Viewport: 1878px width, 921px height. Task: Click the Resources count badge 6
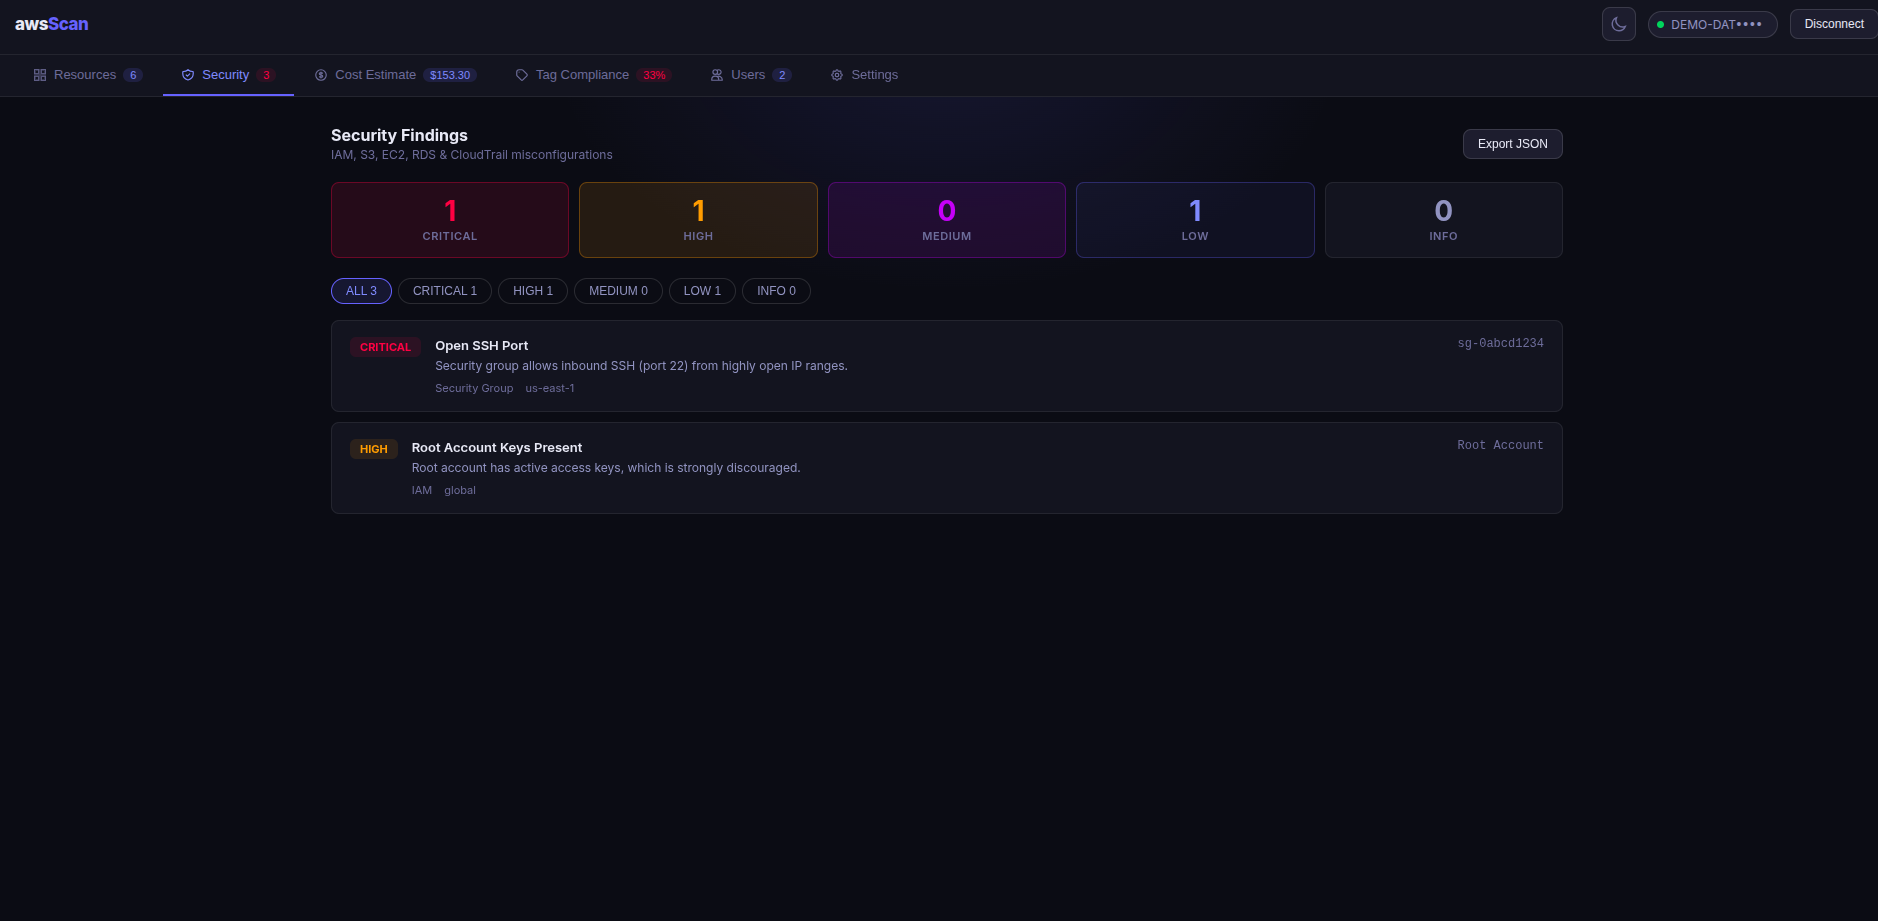133,75
